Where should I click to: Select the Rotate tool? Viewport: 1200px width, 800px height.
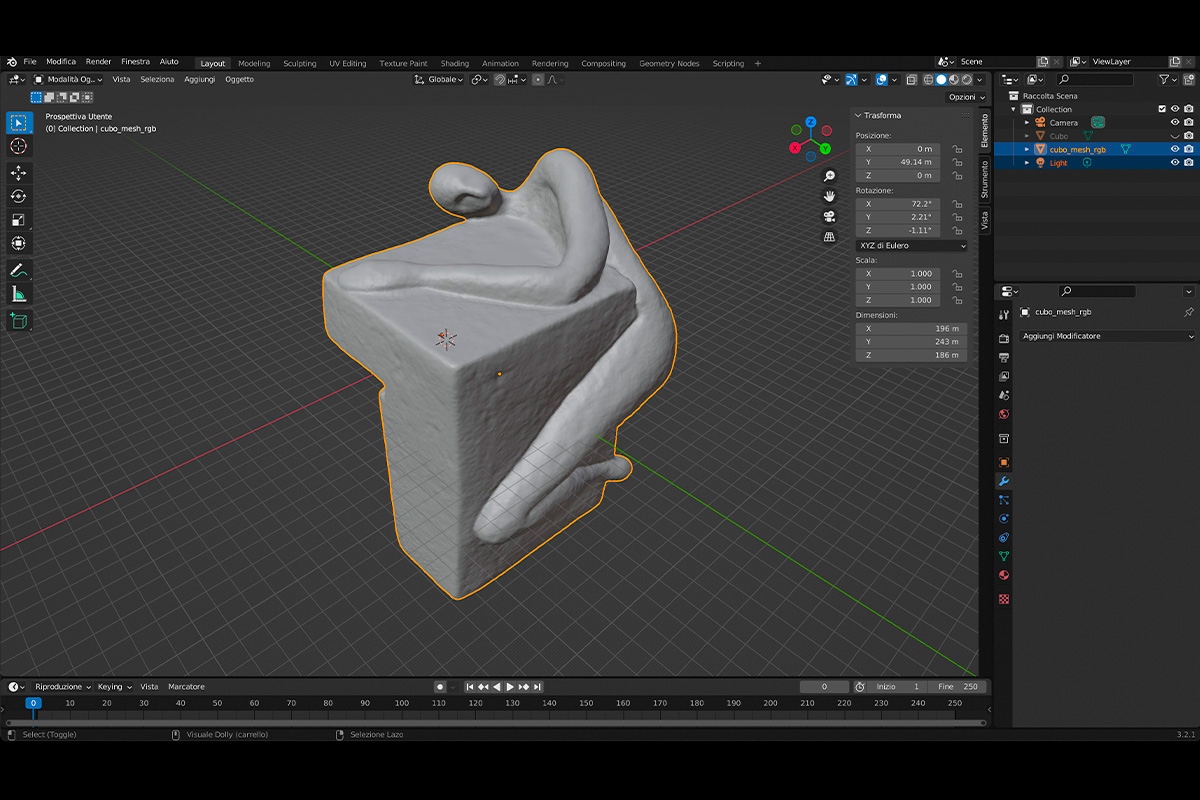pyautogui.click(x=18, y=196)
